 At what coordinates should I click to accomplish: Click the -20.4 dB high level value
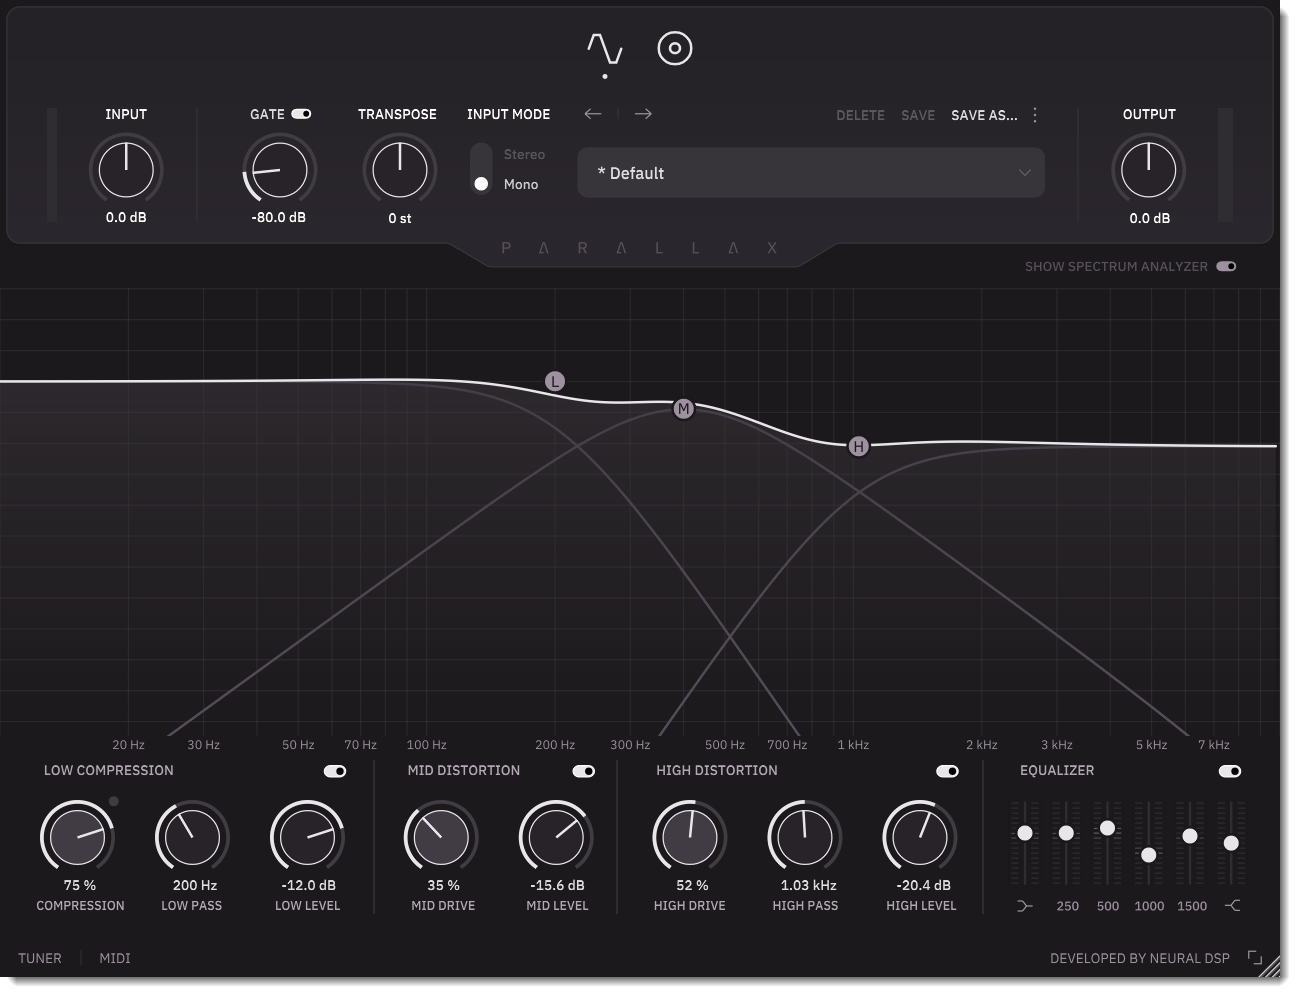point(923,885)
